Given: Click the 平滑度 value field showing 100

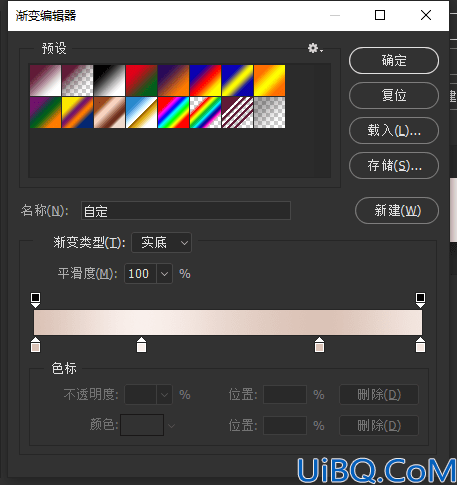Looking at the screenshot, I should coord(140,274).
